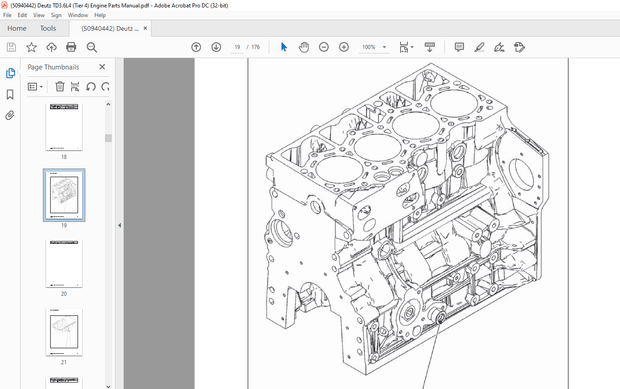Open the fit page options tool
The image size is (620, 389).
pos(406,47)
